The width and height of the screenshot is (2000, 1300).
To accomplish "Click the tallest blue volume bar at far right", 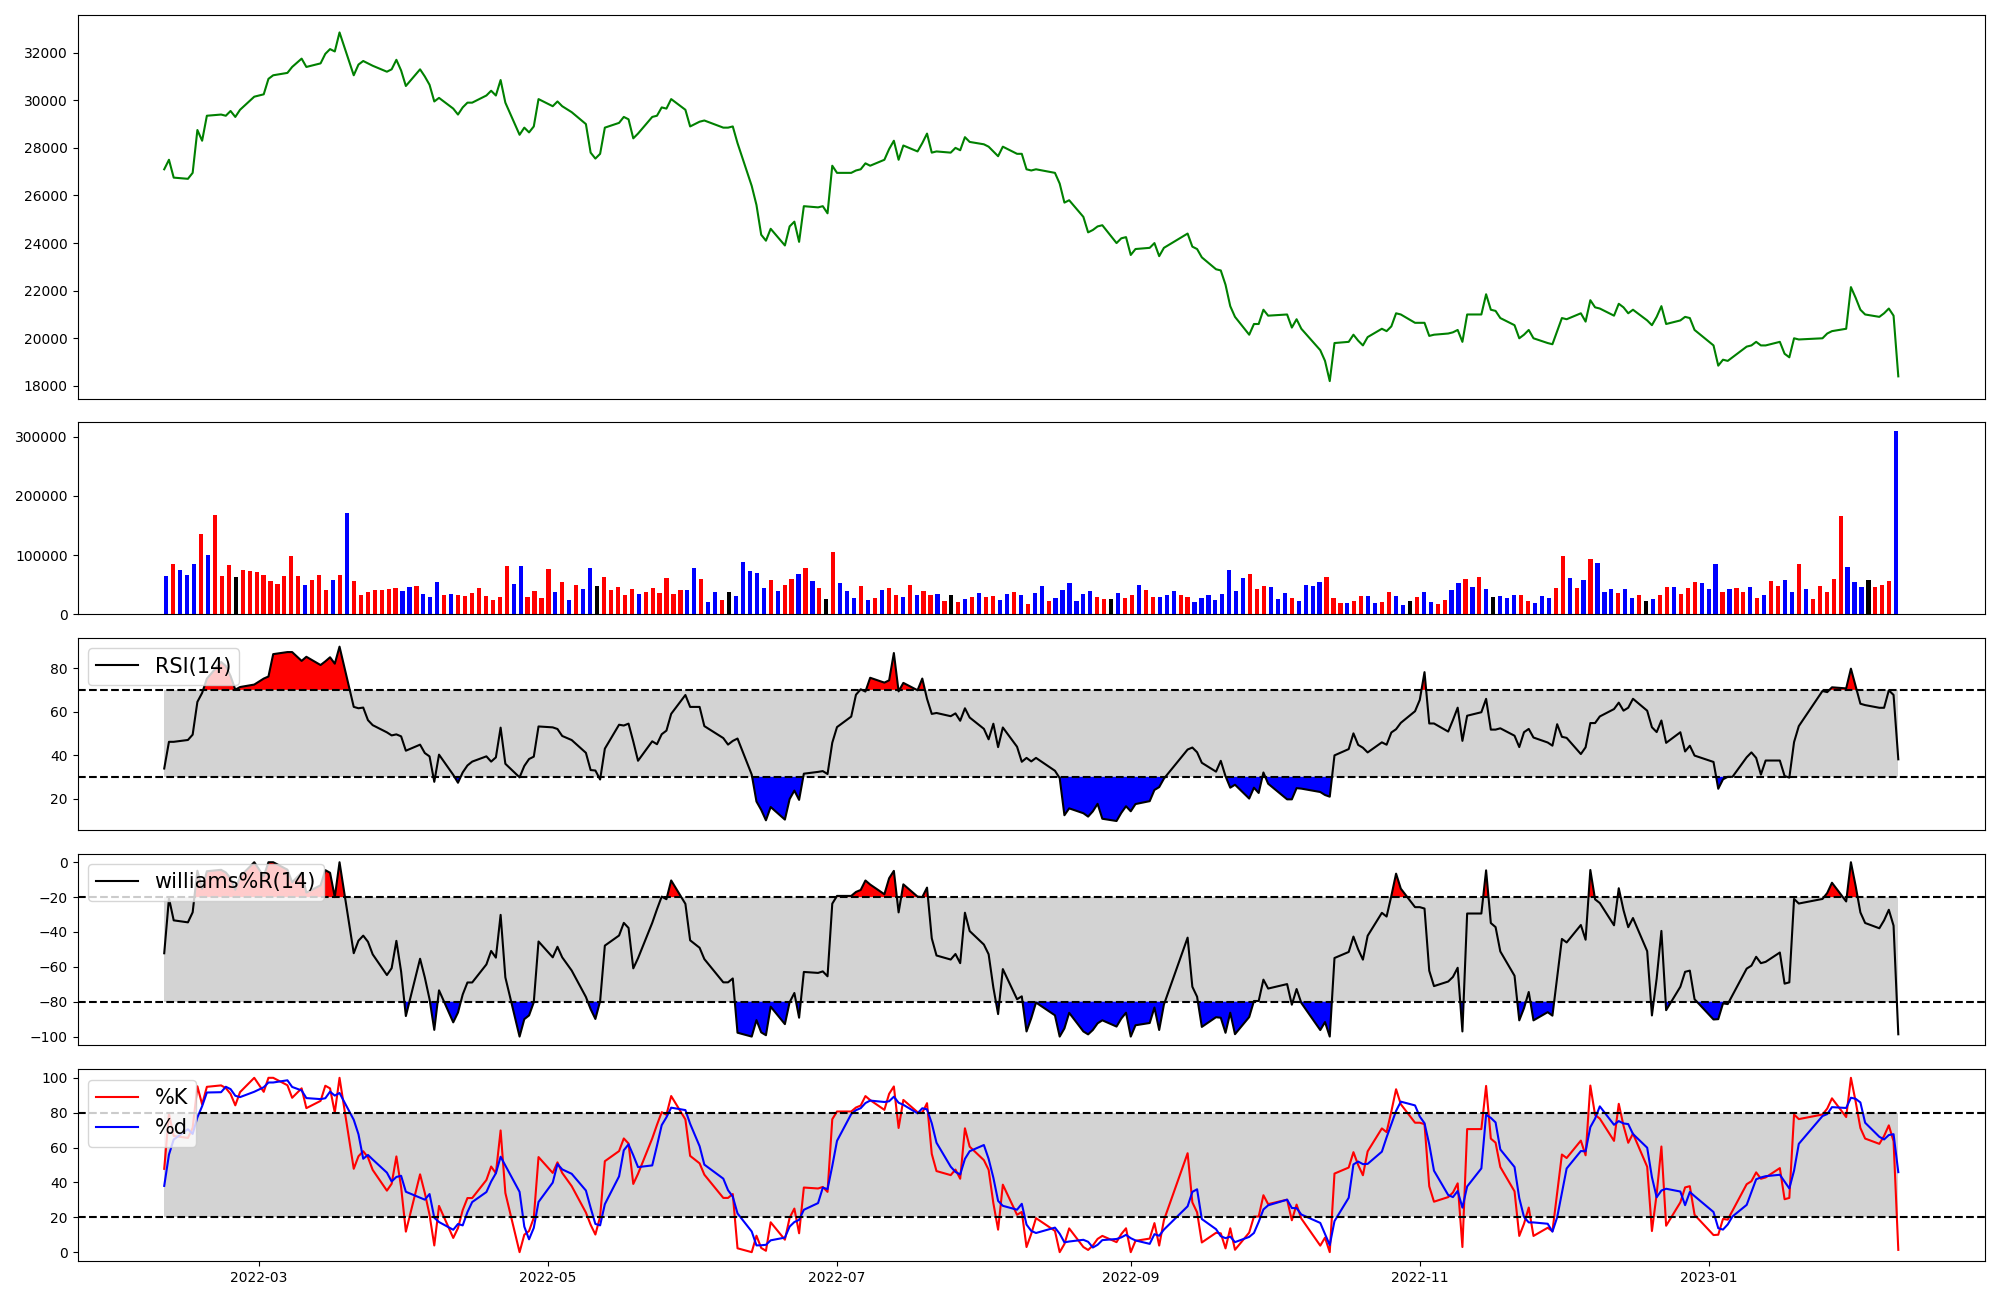I will click(x=1895, y=522).
